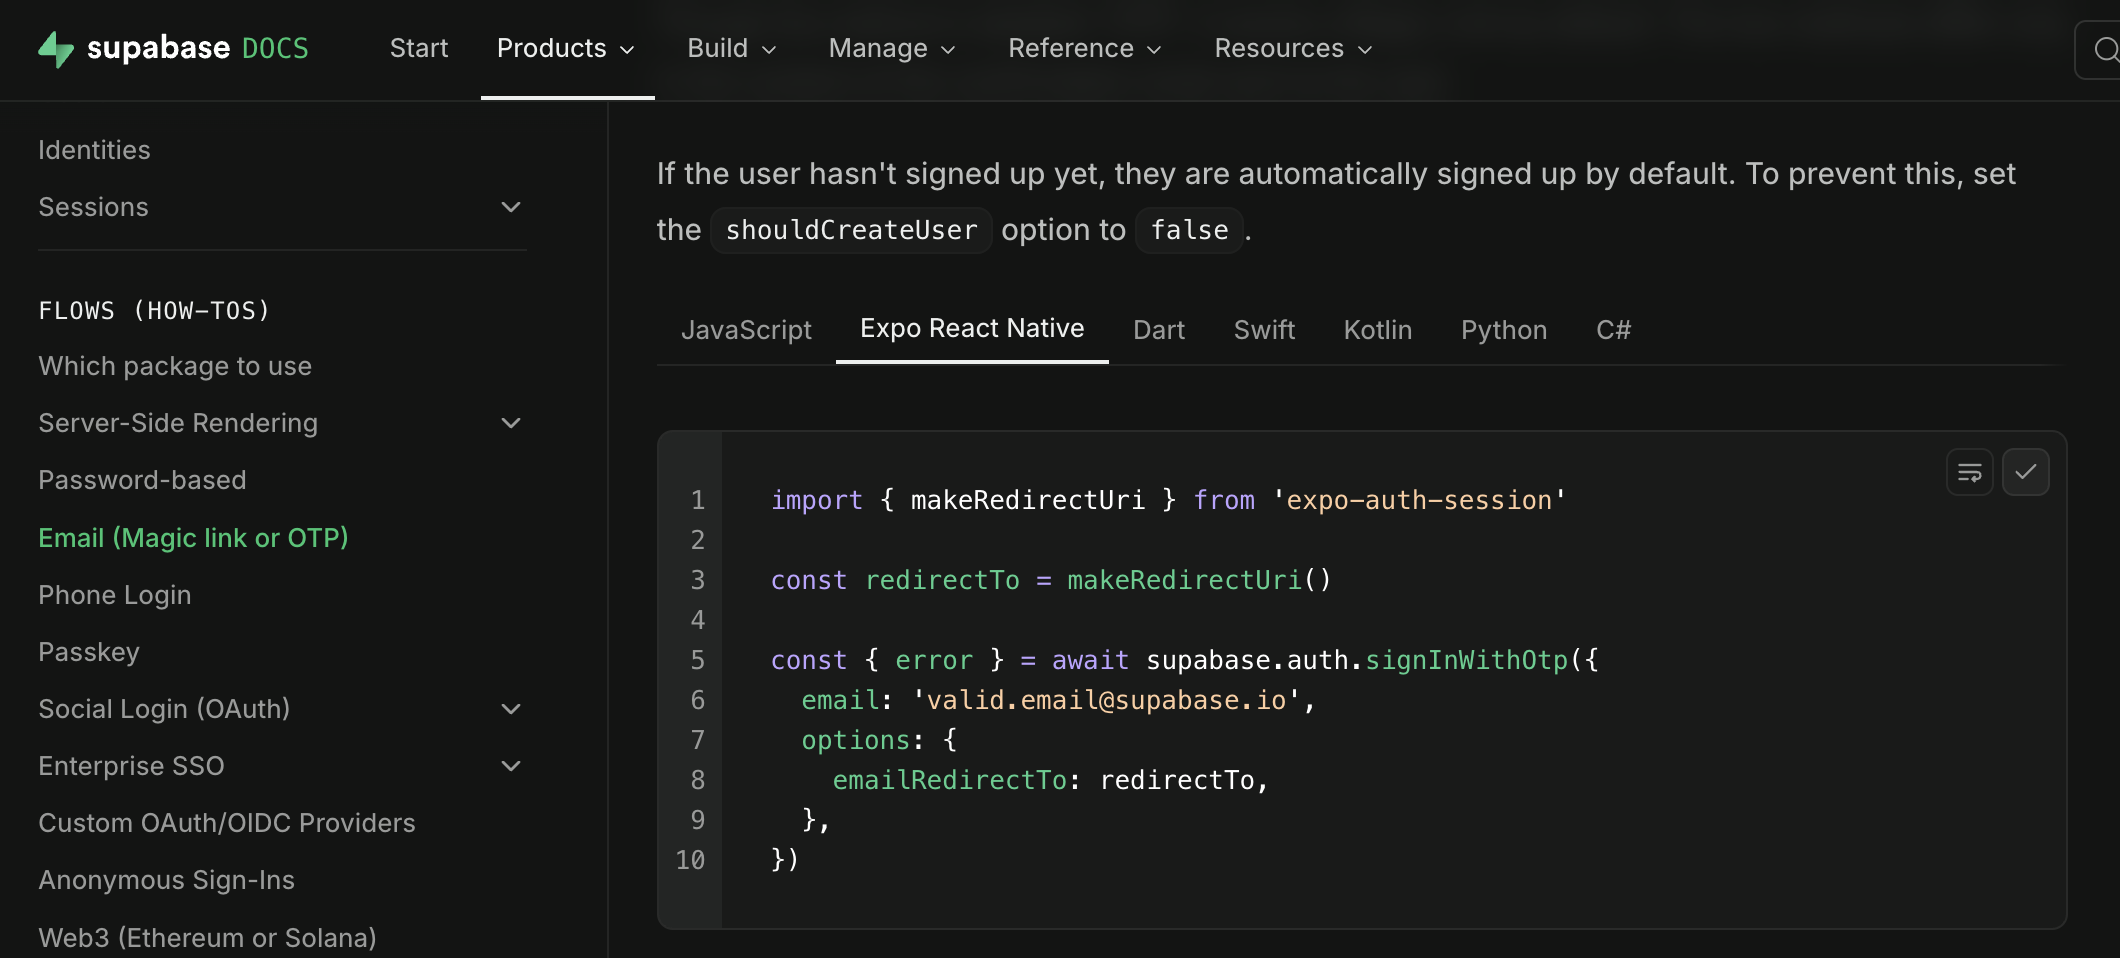Expand Enterprise SSO chevron
Image resolution: width=2120 pixels, height=958 pixels.
click(x=511, y=766)
